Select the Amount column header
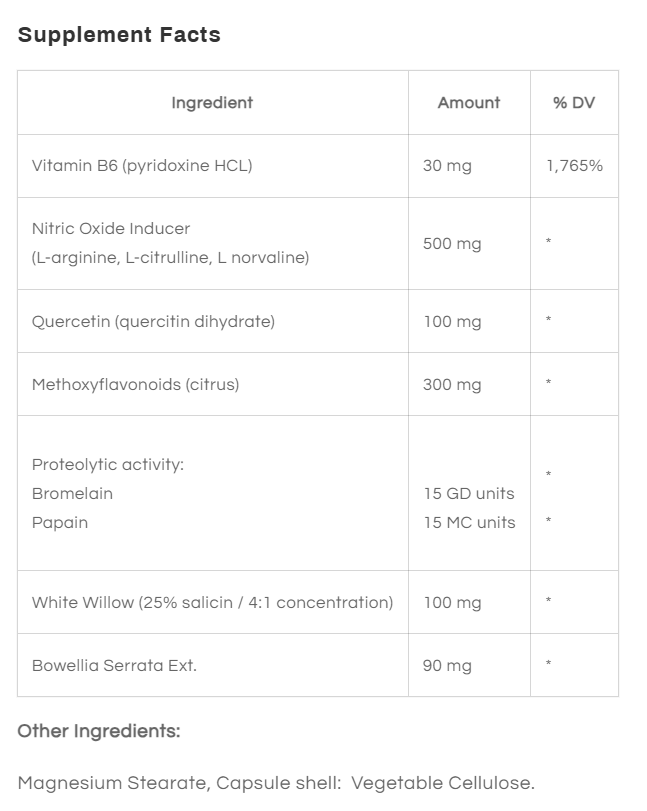The image size is (647, 811). click(469, 102)
